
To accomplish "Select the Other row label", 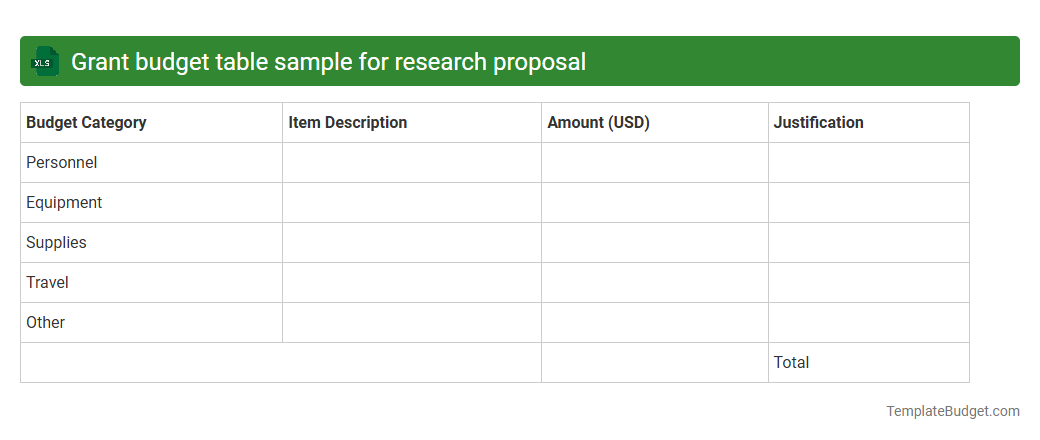I will [46, 323].
